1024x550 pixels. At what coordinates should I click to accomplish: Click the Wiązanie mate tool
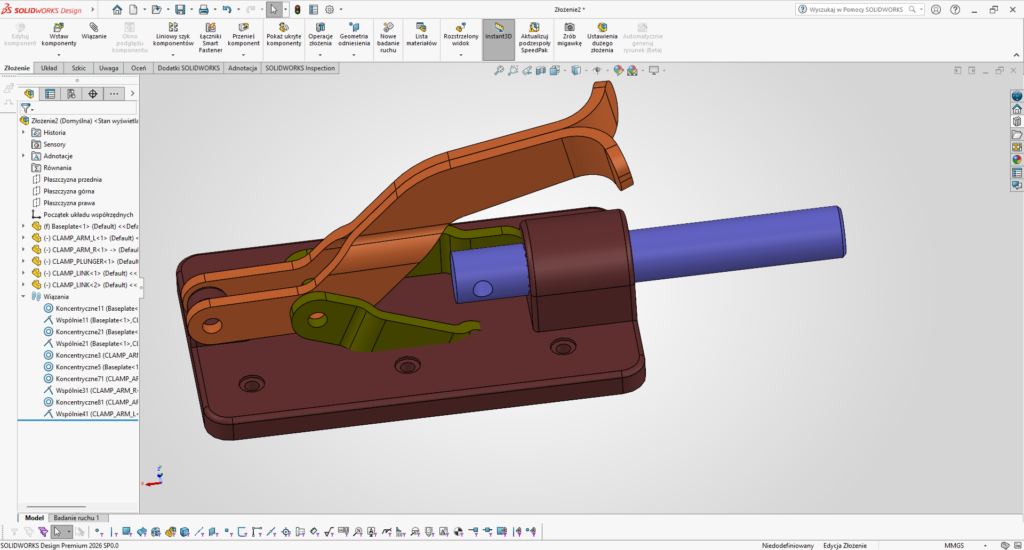[x=94, y=32]
